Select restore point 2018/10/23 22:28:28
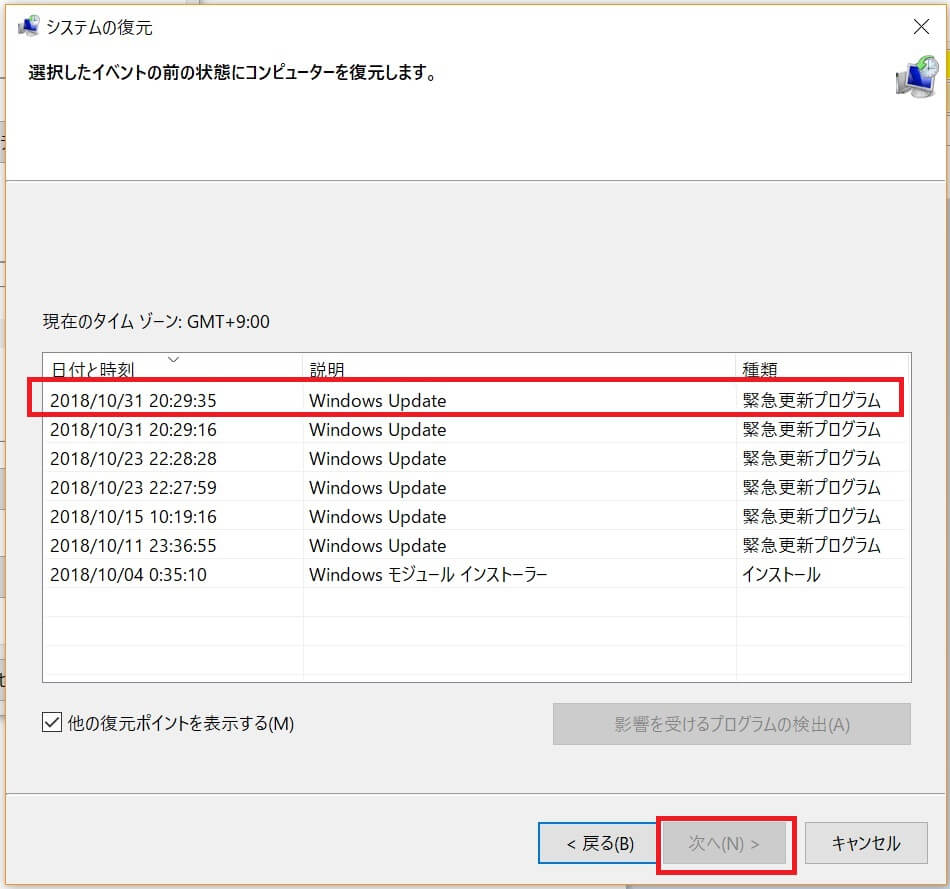 coord(476,459)
